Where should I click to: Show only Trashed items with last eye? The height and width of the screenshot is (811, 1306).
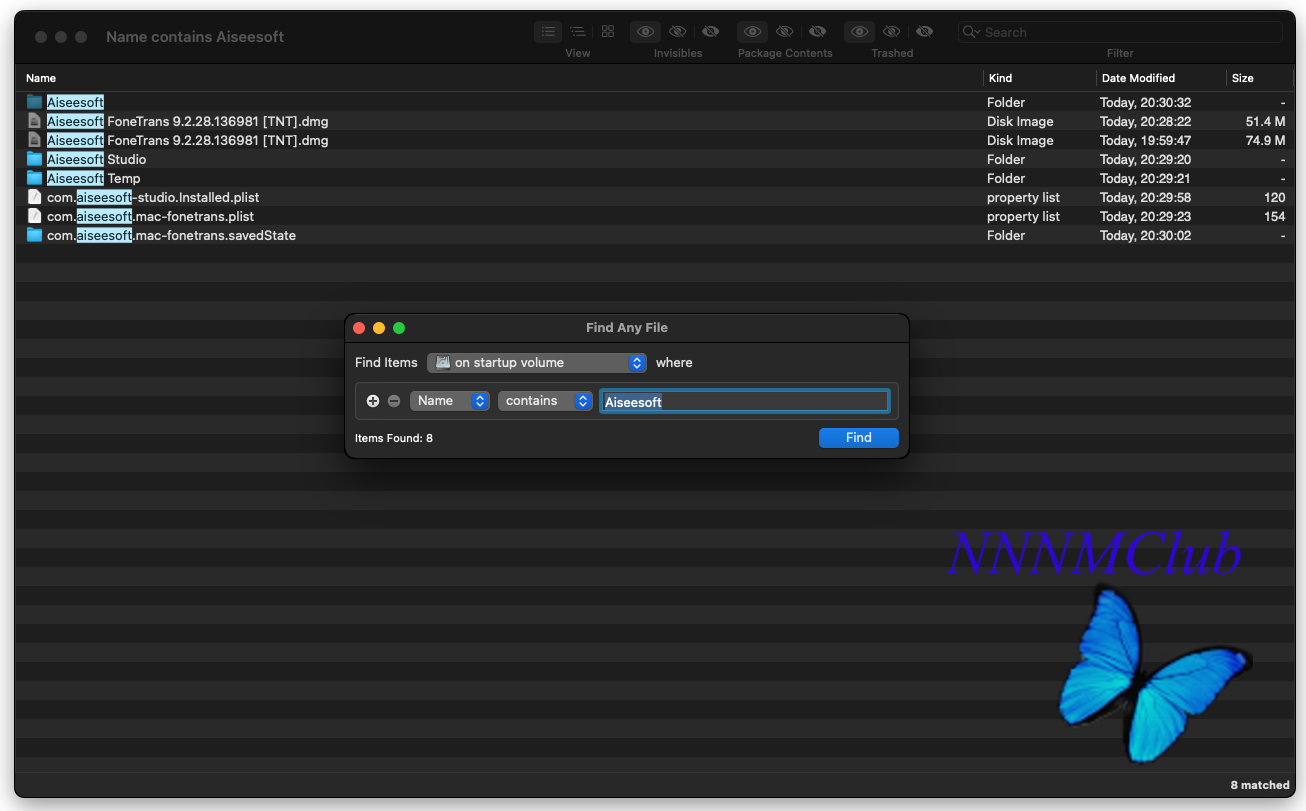(x=925, y=32)
